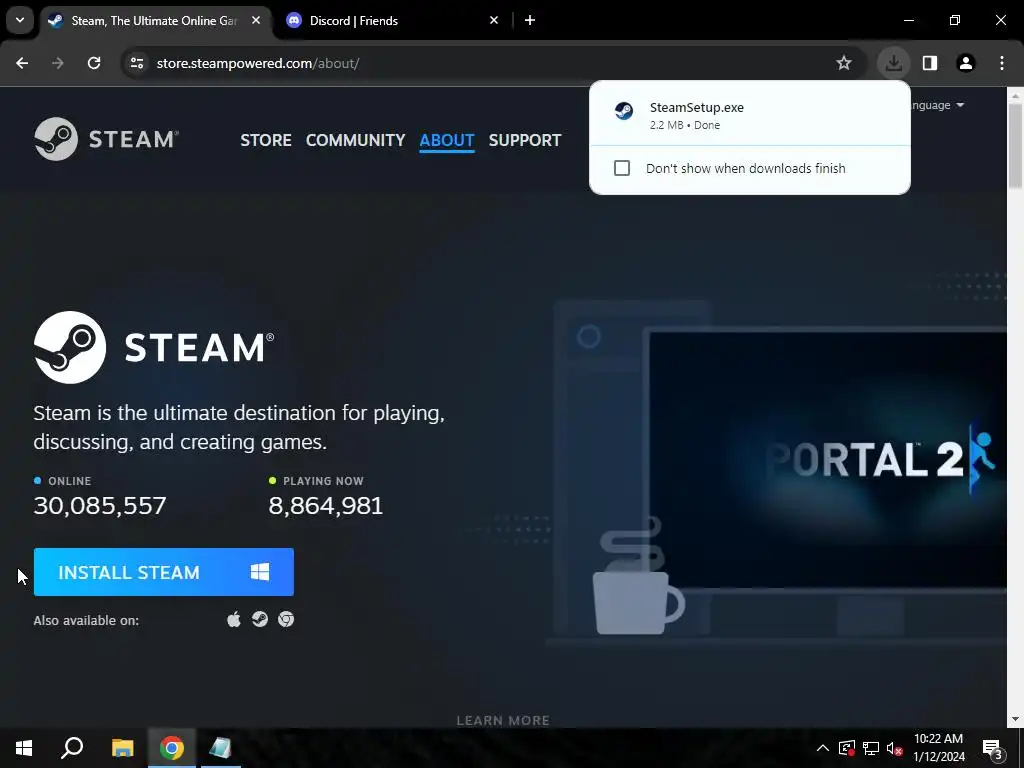Open the Chrome tab search dropdown
1024x768 pixels.
tap(20, 20)
